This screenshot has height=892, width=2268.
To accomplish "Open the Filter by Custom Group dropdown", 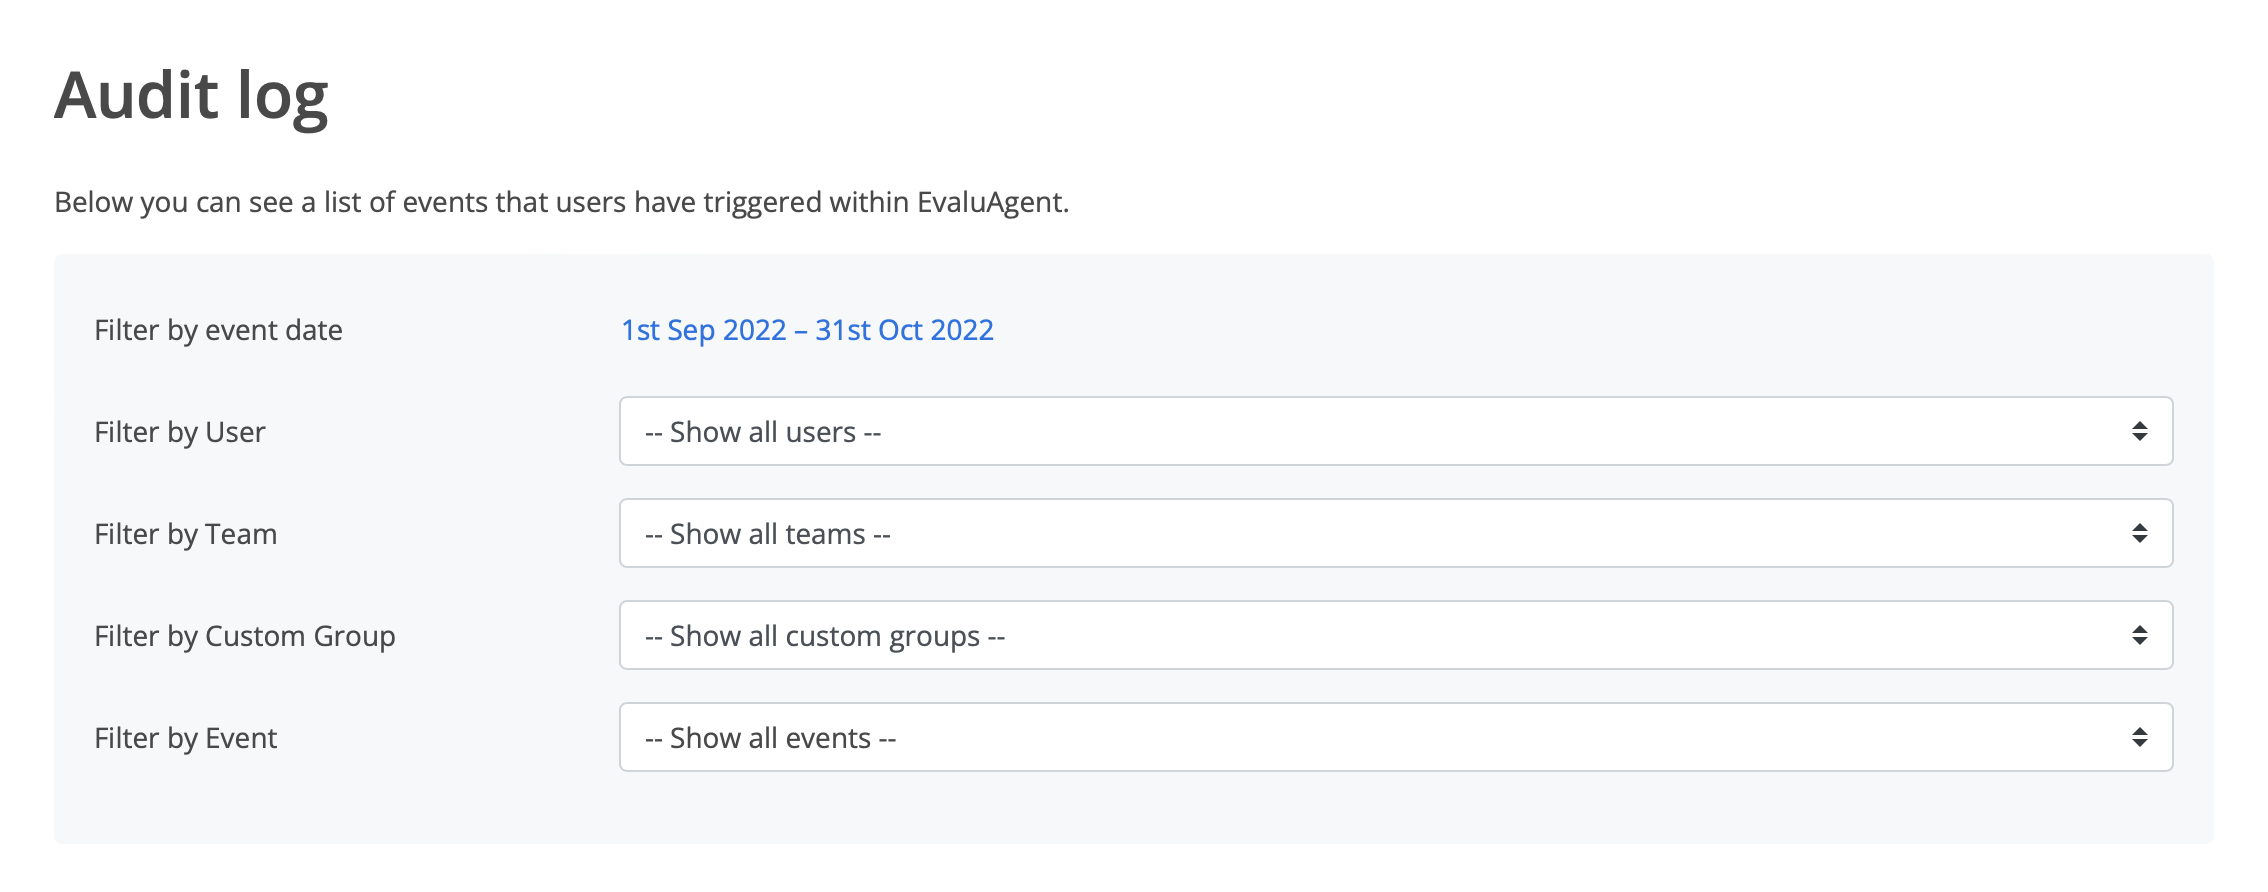I will click(x=1395, y=636).
